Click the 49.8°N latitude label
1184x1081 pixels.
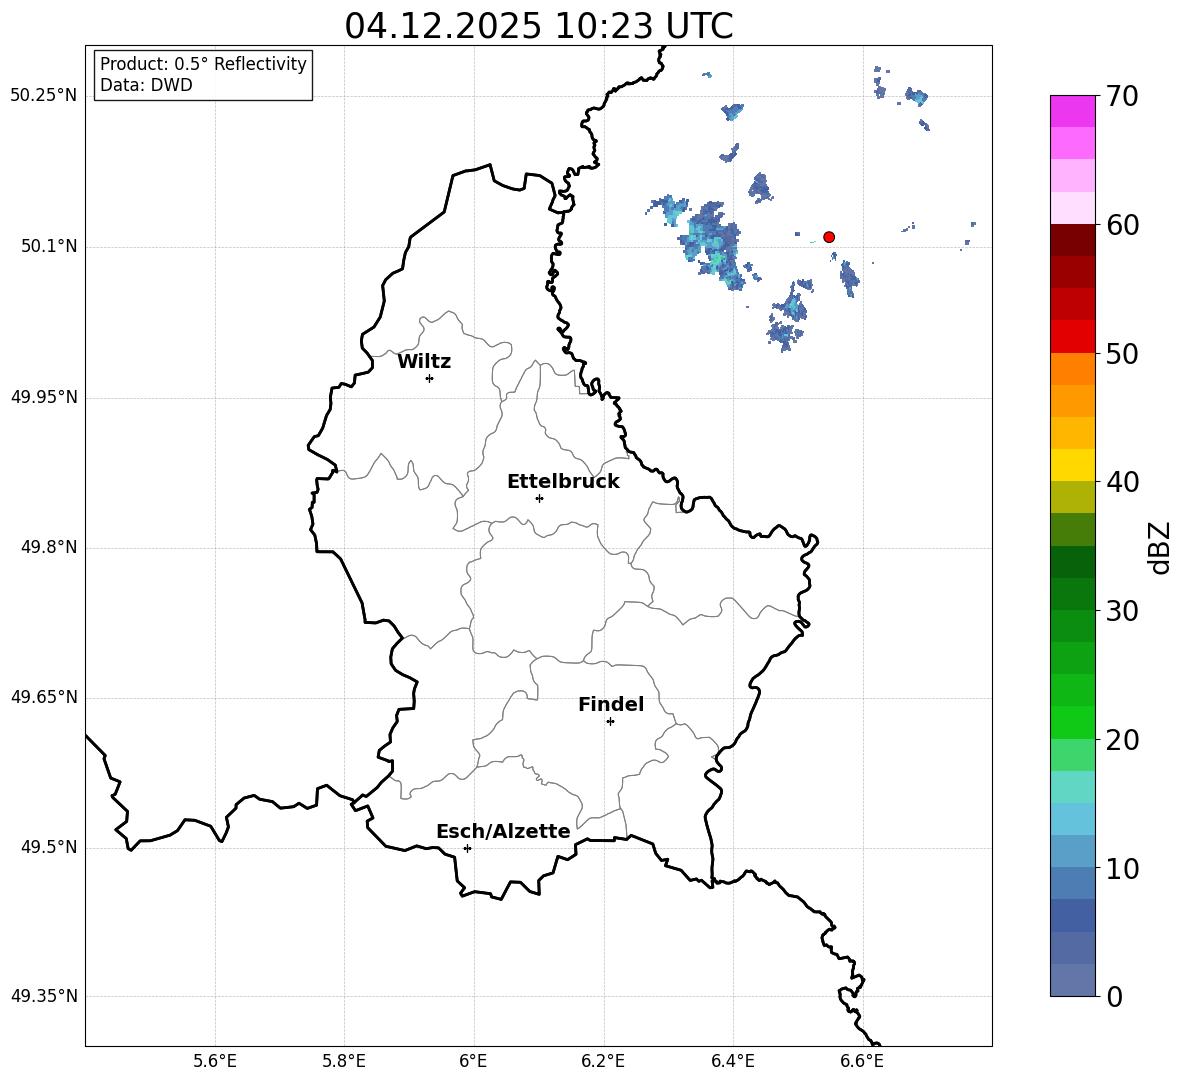pos(50,547)
